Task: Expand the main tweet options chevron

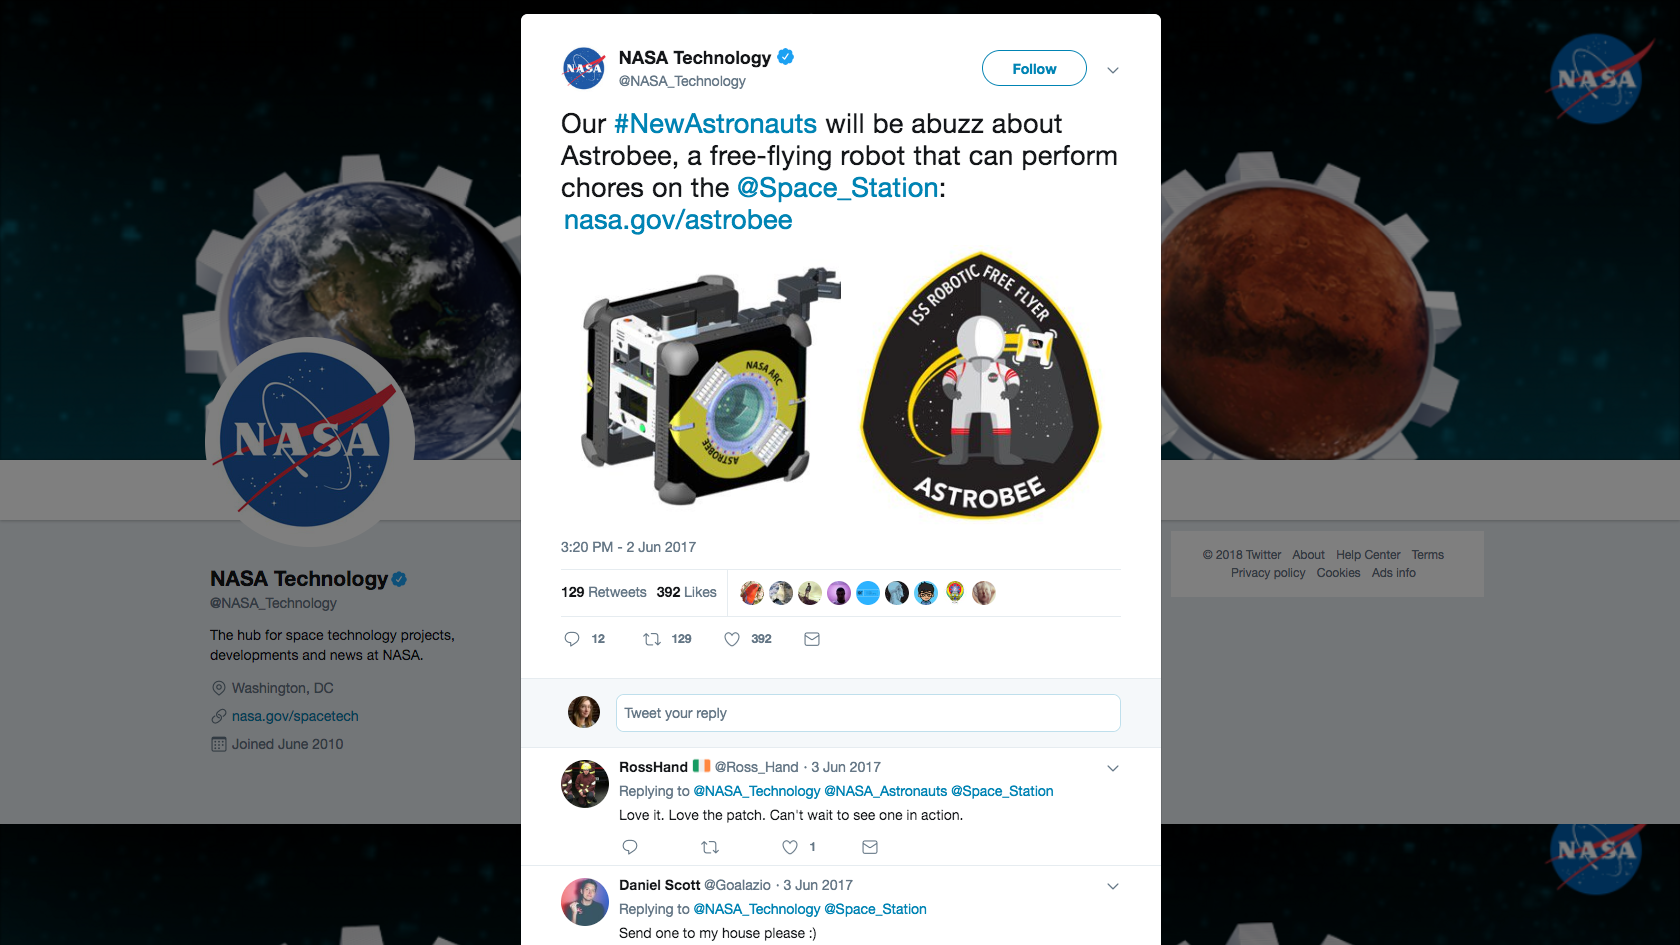Action: point(1113,70)
